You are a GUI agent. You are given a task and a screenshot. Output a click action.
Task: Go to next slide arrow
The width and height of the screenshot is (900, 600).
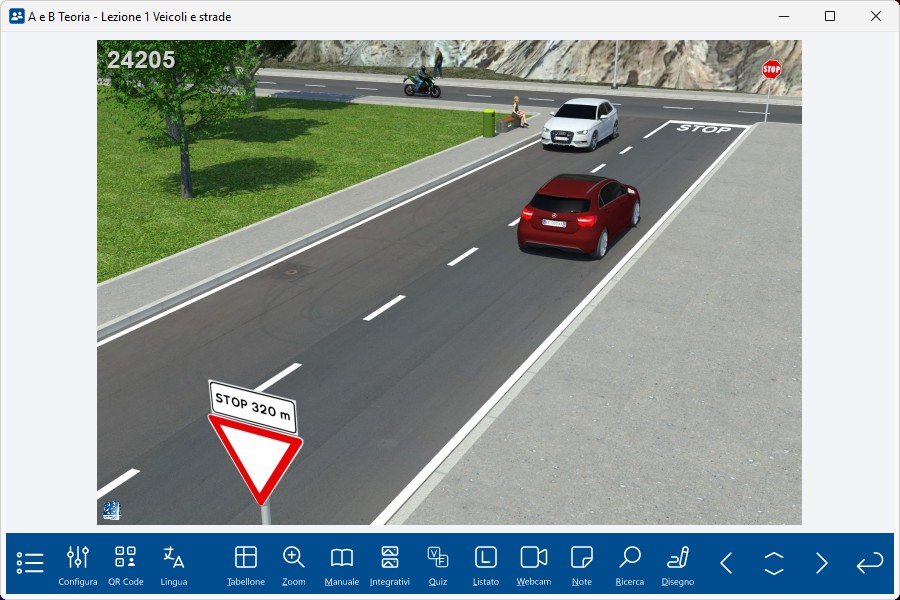[822, 563]
